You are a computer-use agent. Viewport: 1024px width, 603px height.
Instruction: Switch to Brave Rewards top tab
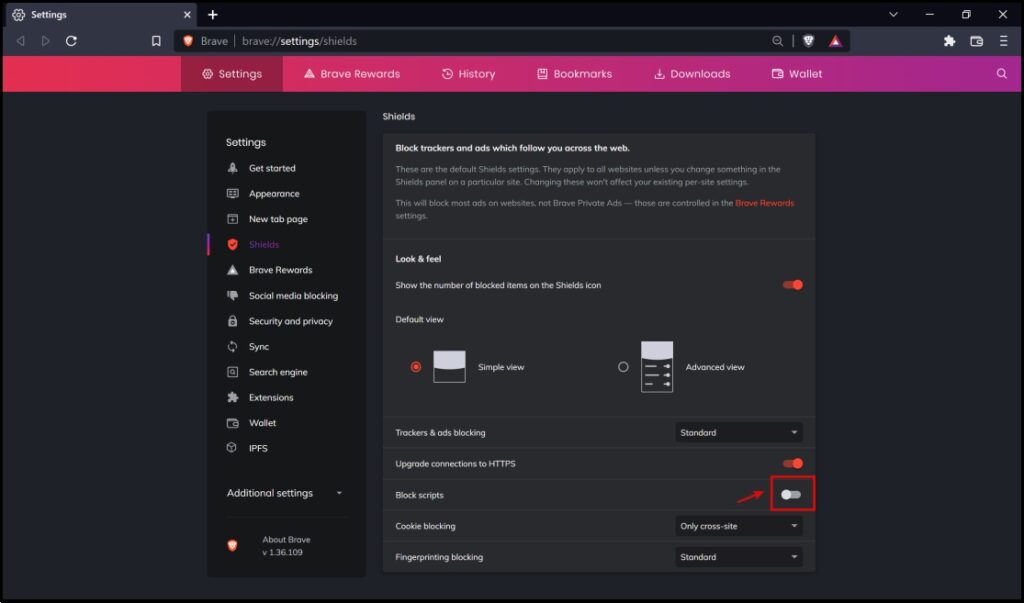click(352, 74)
